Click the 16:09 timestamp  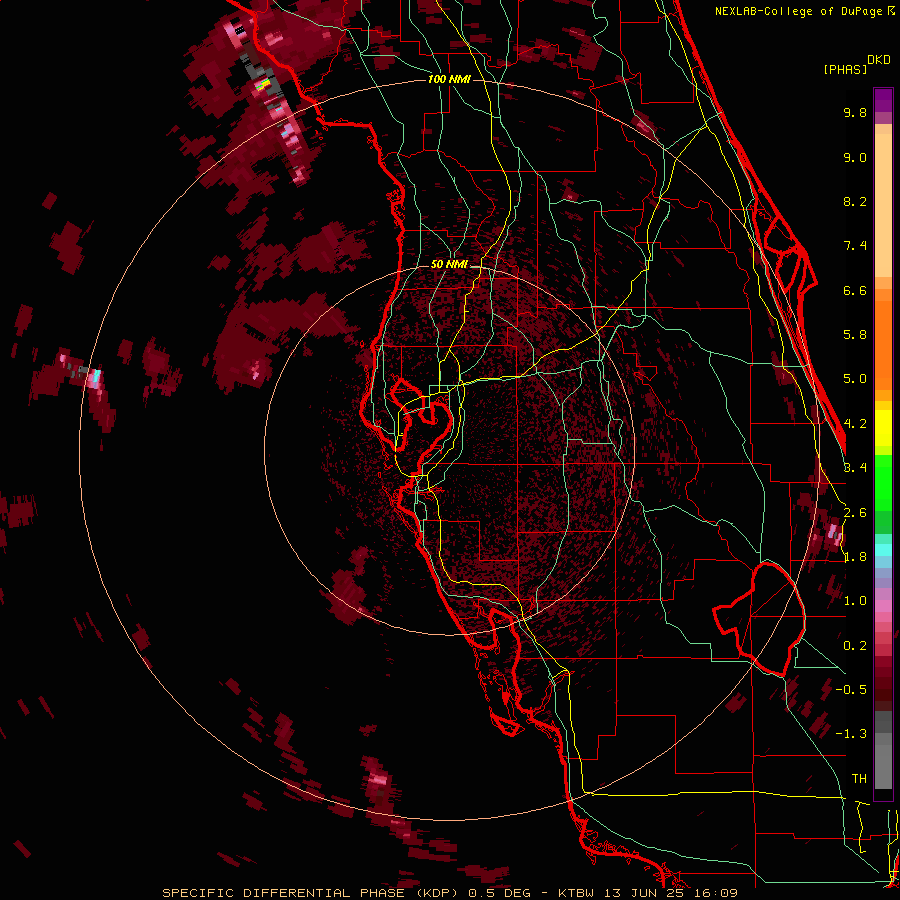pos(714,893)
